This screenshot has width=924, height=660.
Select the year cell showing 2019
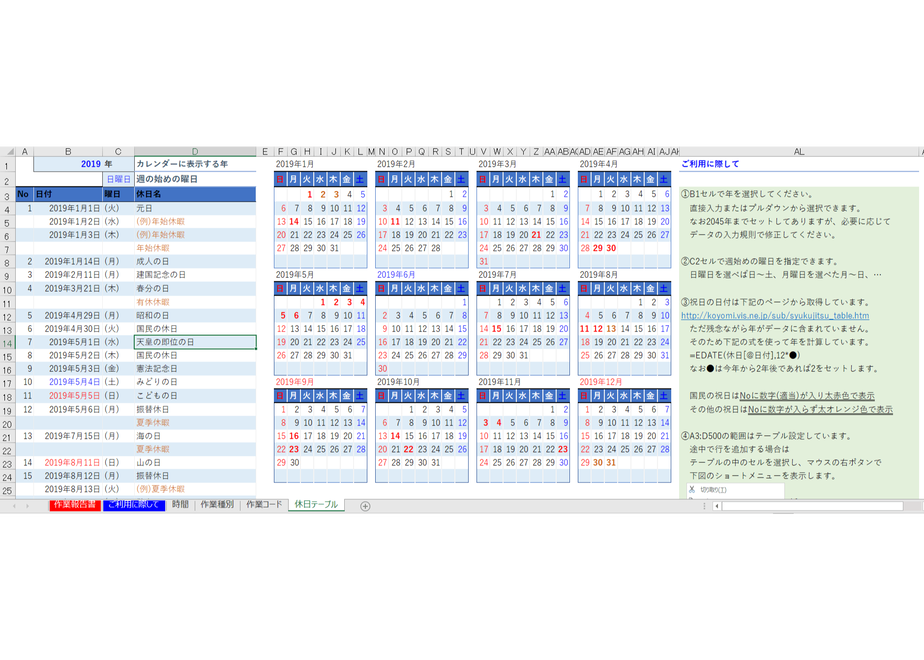tap(68, 164)
